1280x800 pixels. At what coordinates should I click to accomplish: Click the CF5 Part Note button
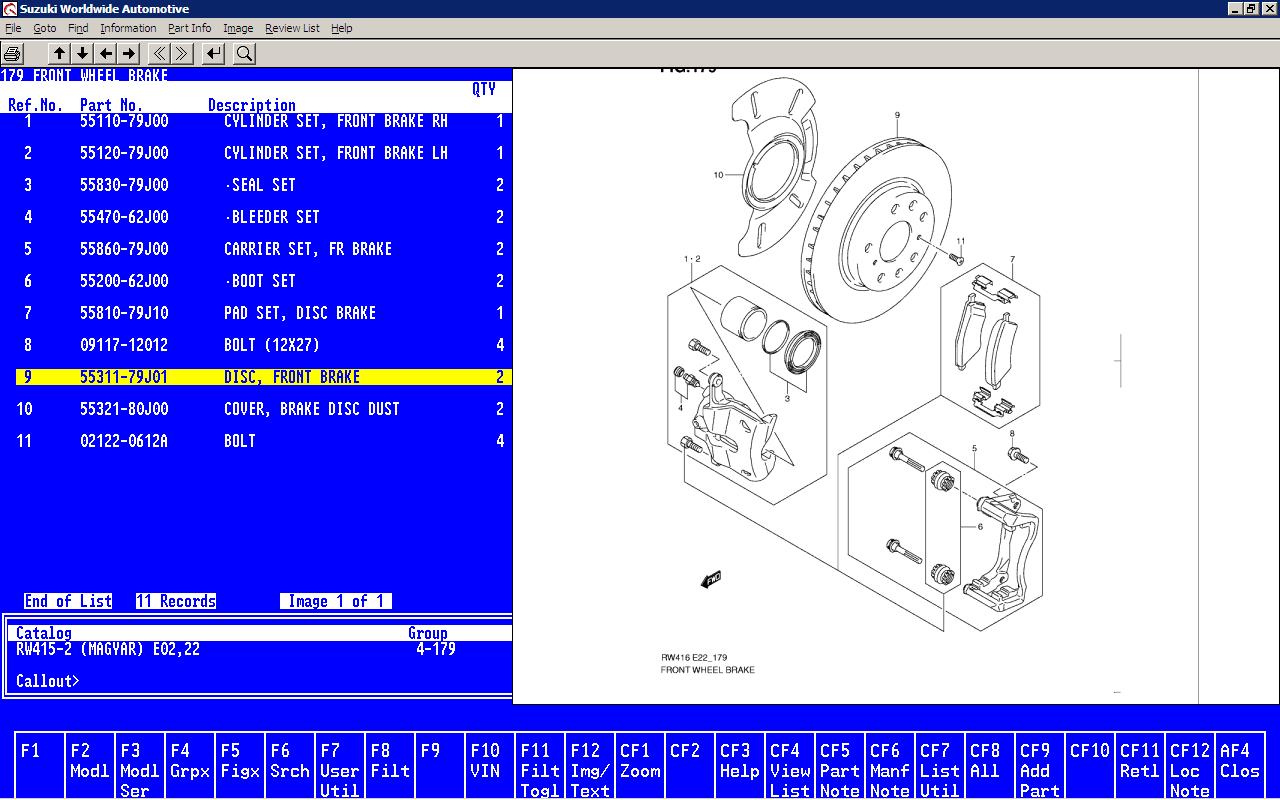tap(840, 766)
